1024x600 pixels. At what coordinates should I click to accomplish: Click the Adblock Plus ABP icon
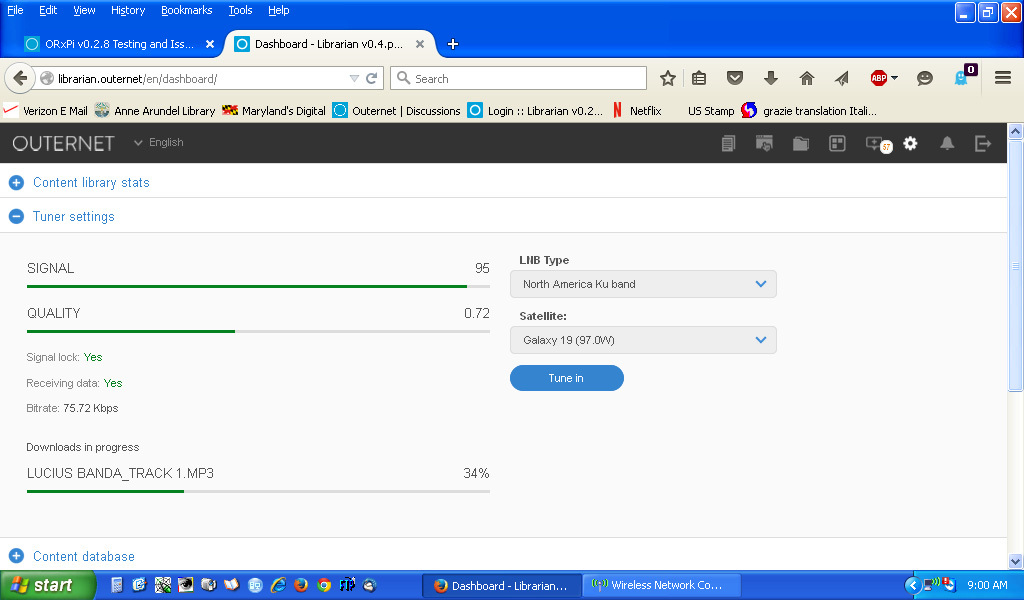[879, 78]
